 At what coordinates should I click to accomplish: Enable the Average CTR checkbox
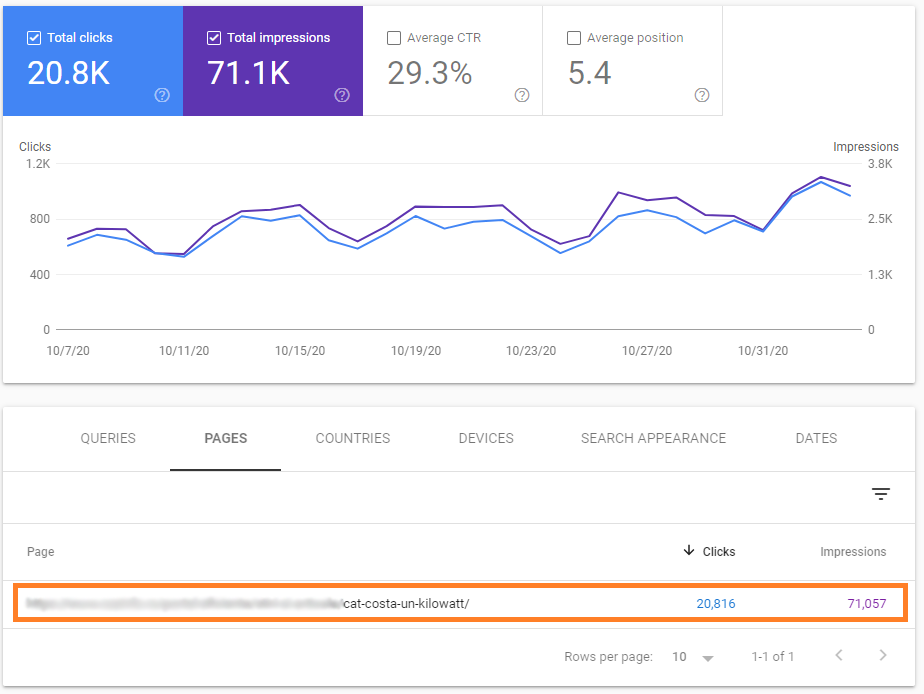click(x=394, y=38)
